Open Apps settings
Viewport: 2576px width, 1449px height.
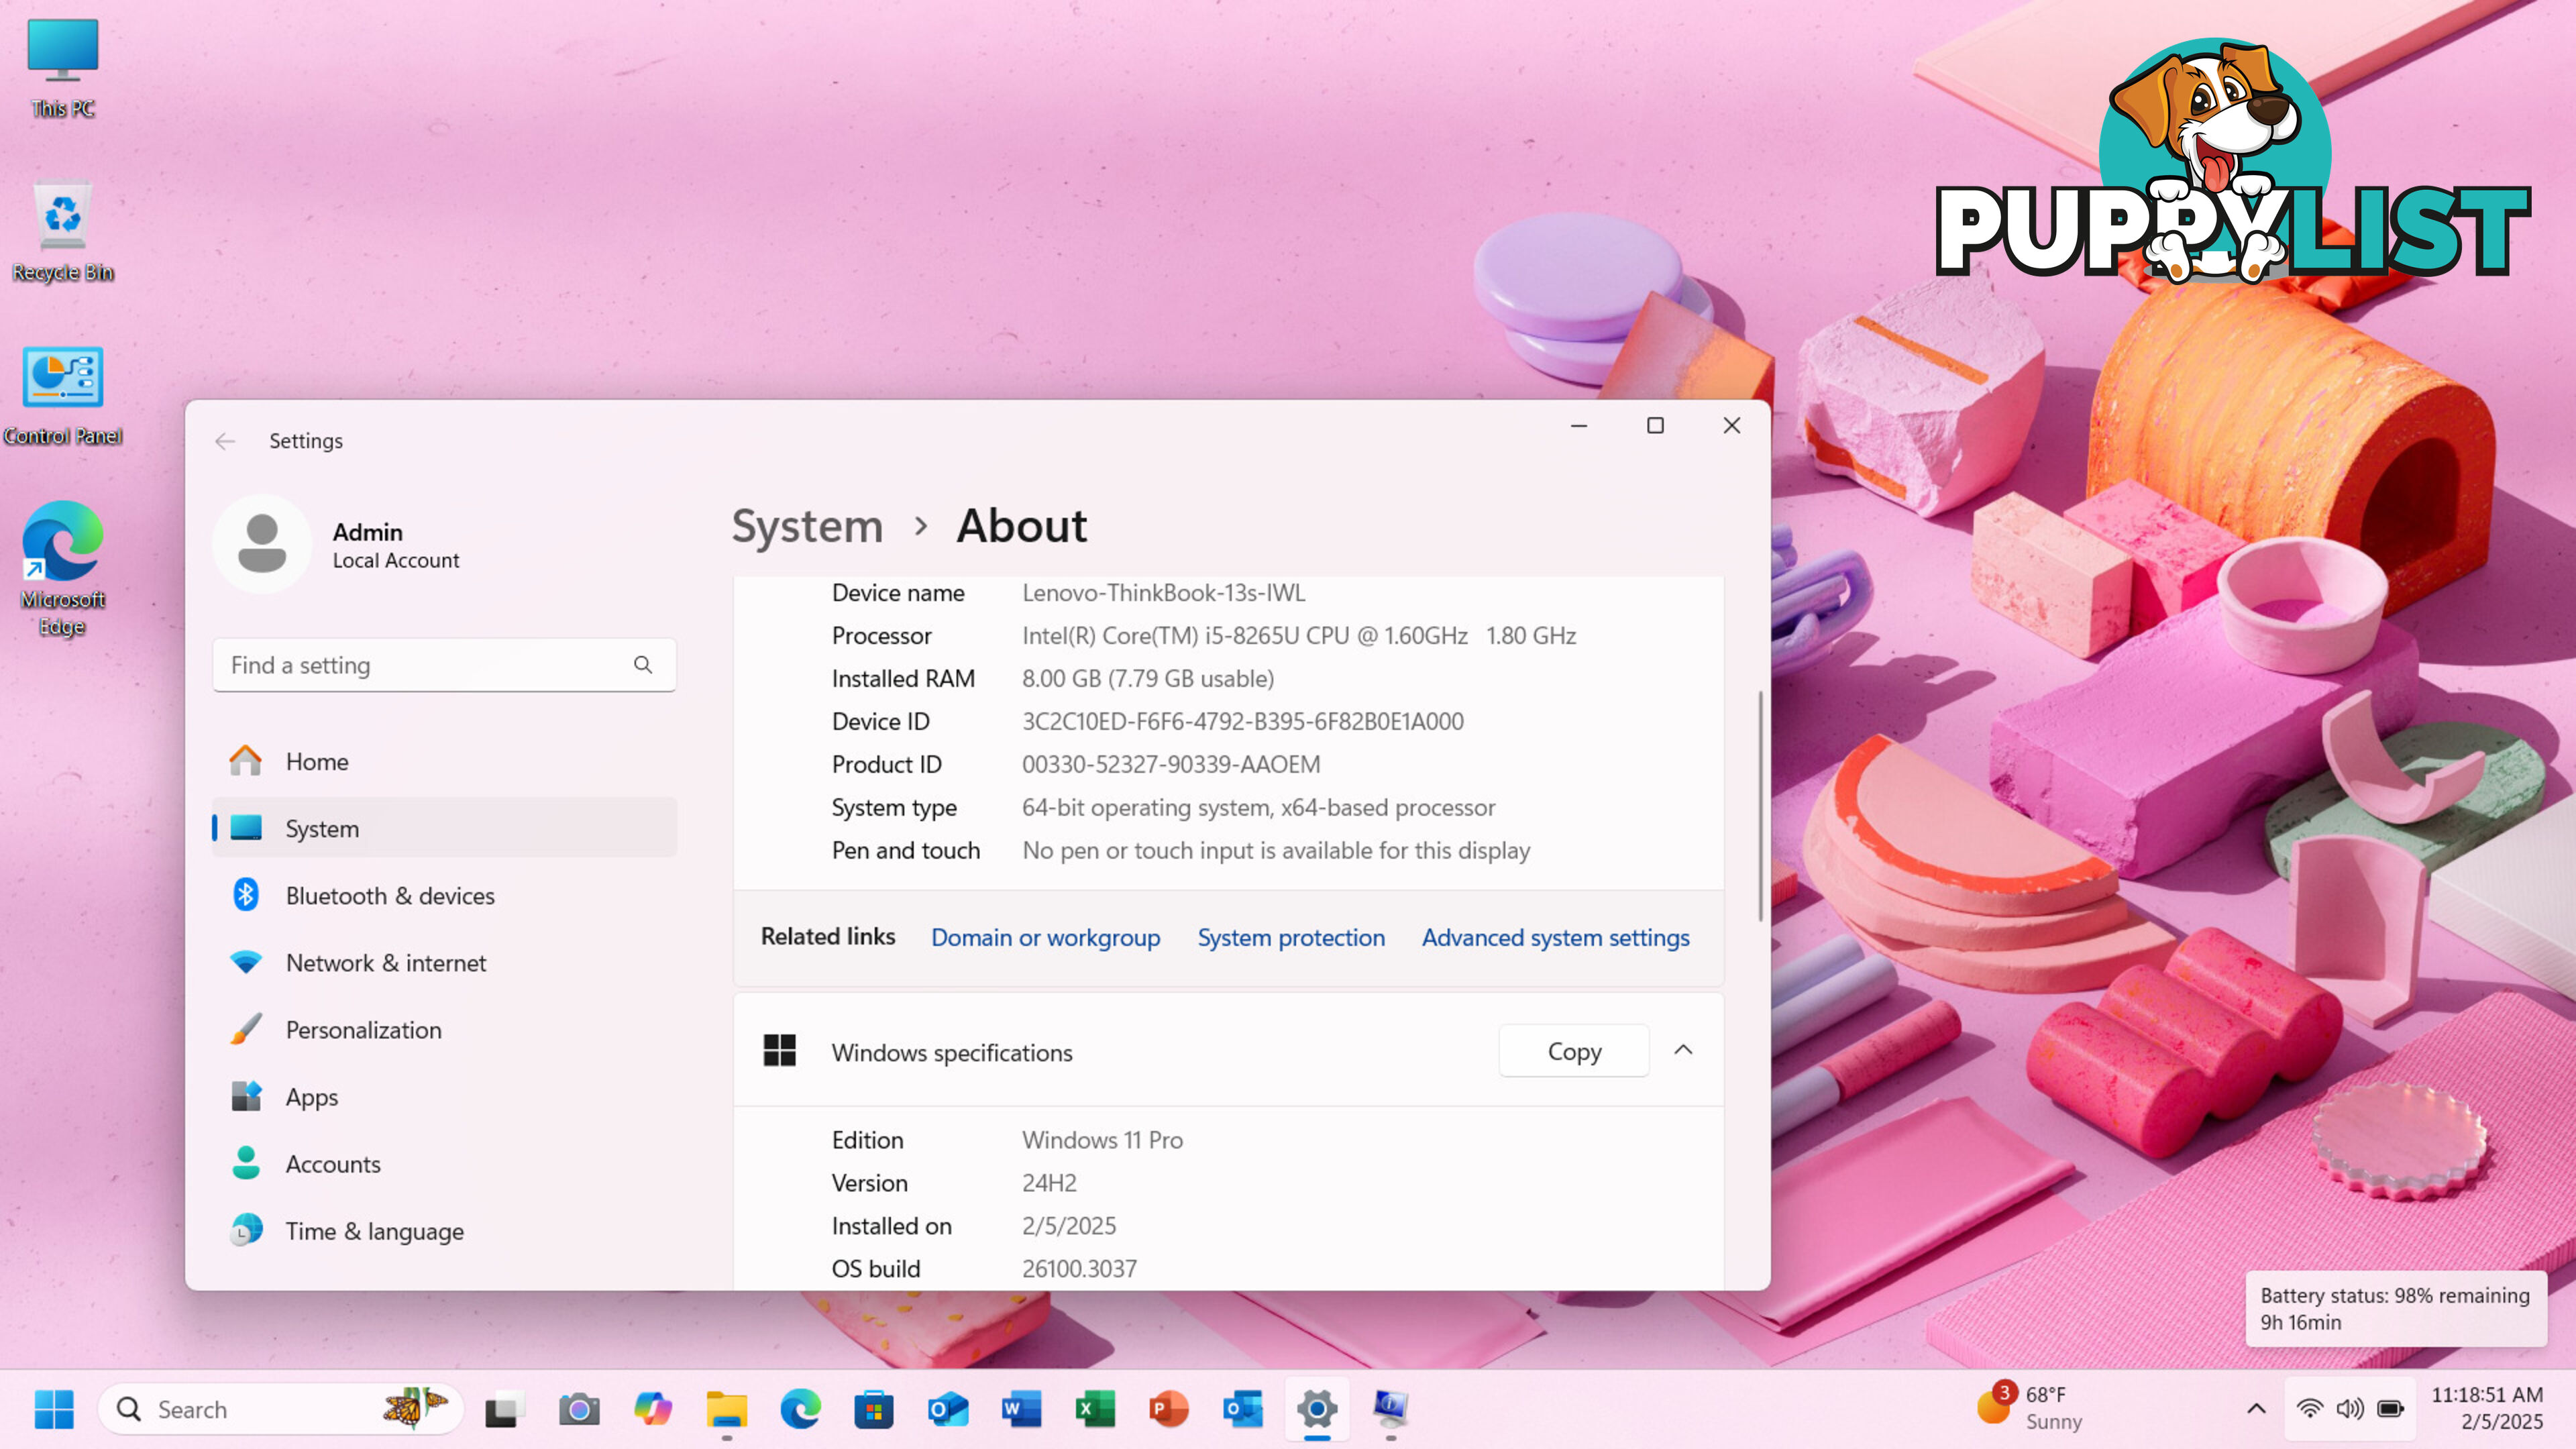(x=444, y=1097)
